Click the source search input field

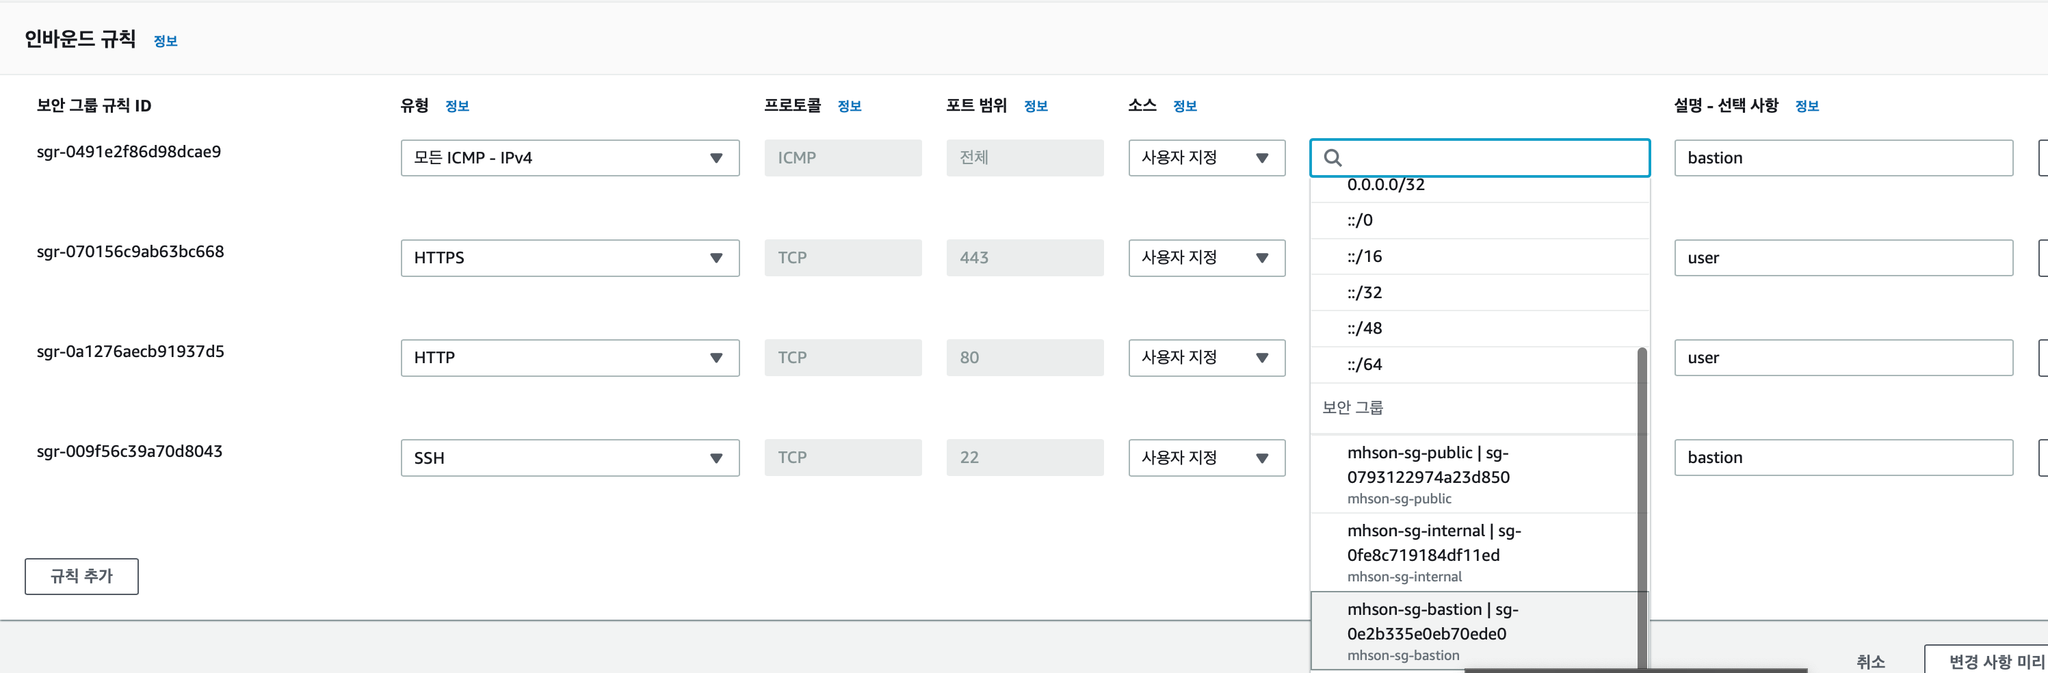[1480, 158]
